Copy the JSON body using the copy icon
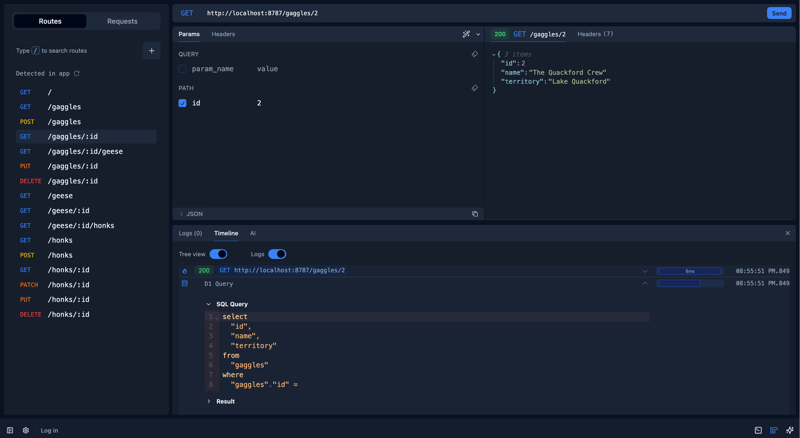800x438 pixels. tap(475, 214)
